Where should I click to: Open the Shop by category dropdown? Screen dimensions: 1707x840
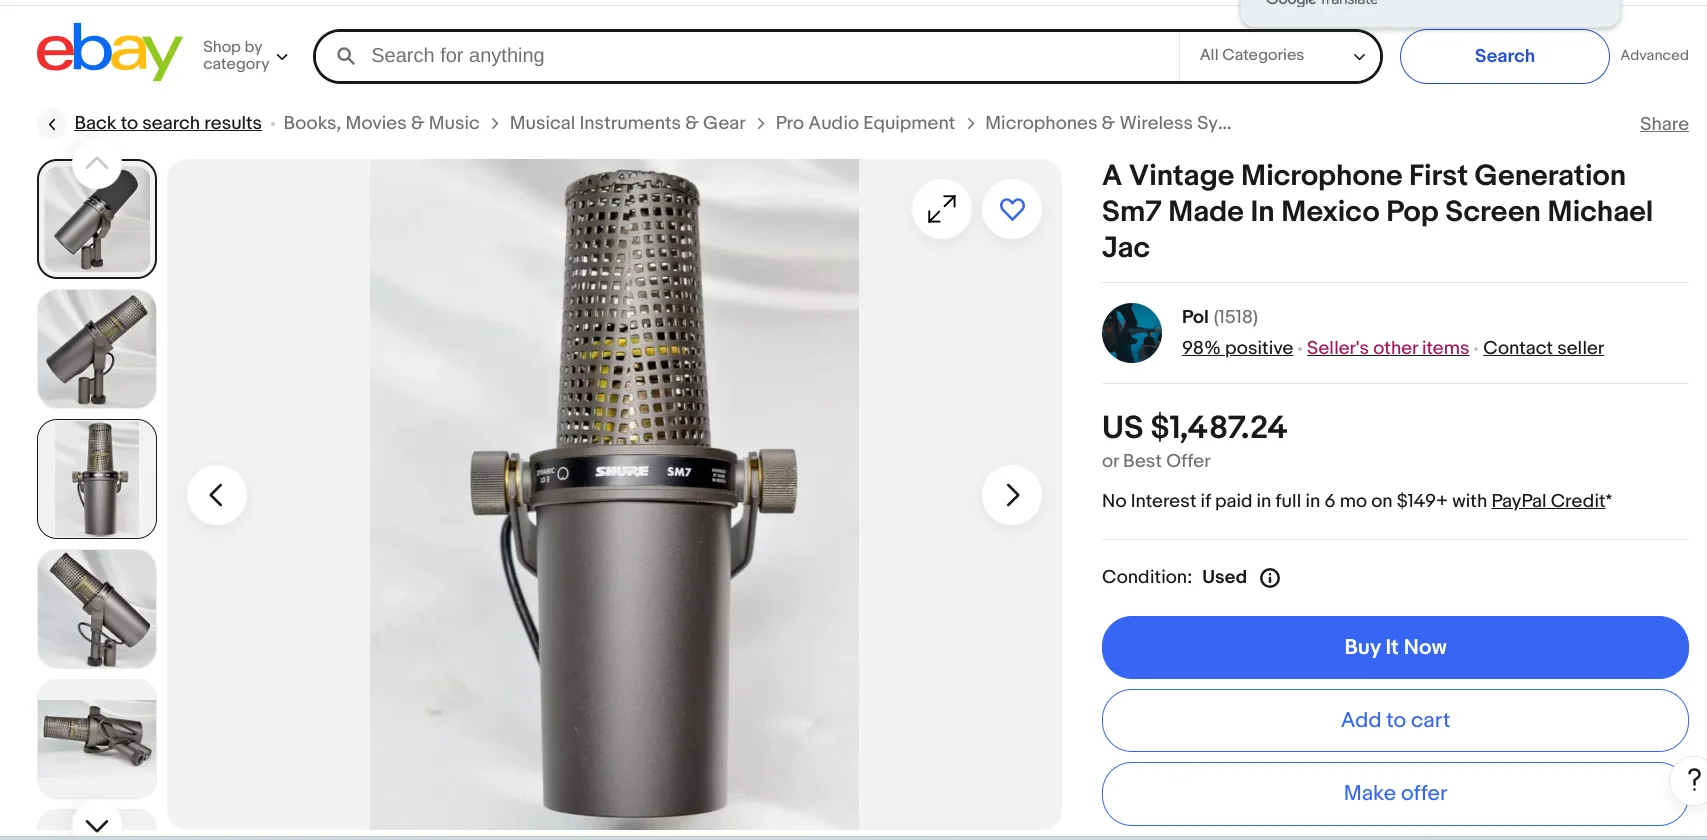pyautogui.click(x=245, y=56)
